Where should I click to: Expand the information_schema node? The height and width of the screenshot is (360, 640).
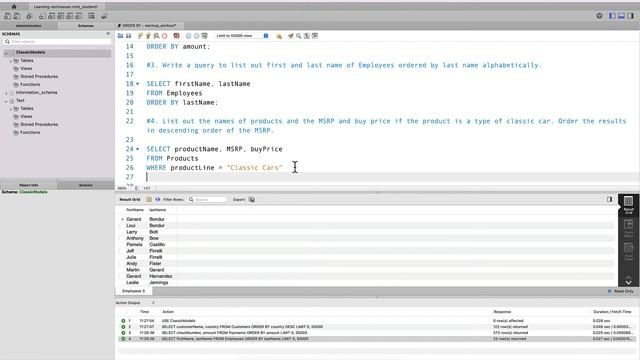click(x=6, y=93)
